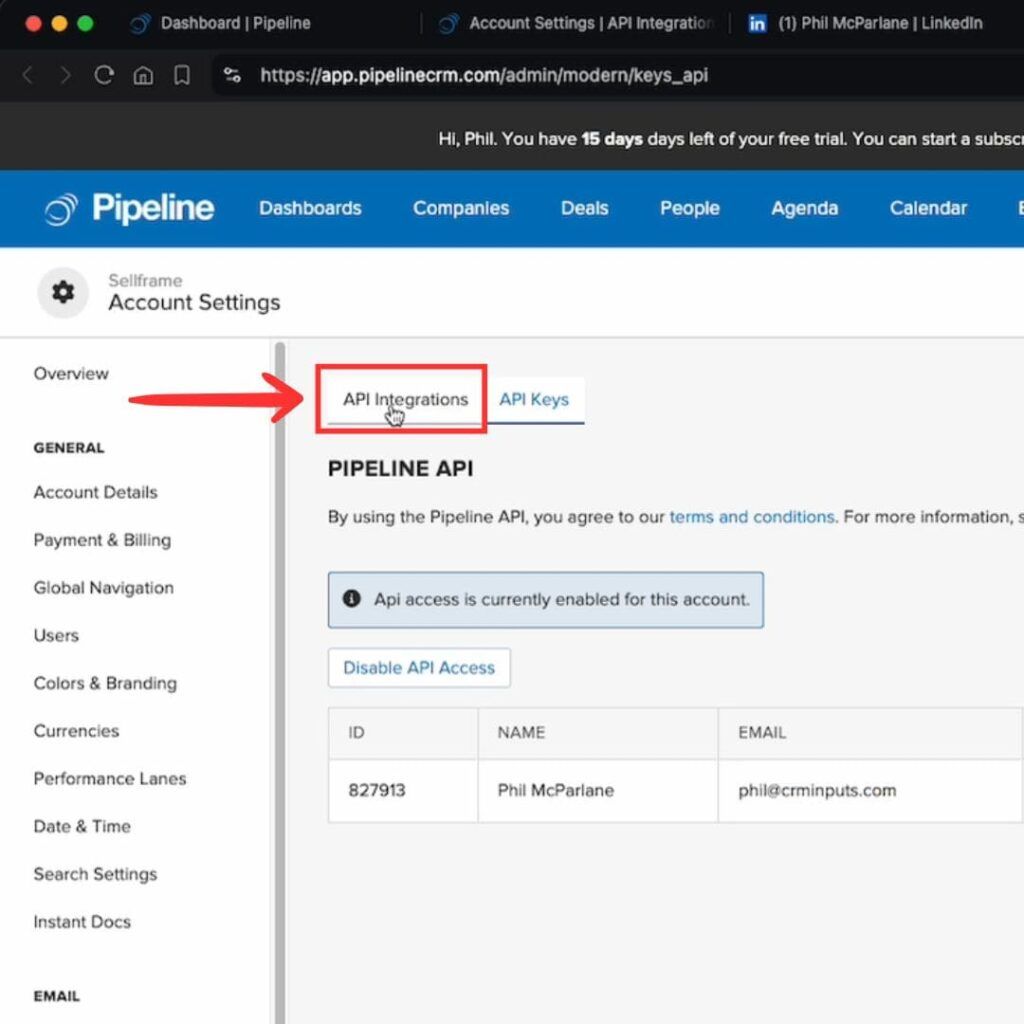Viewport: 1024px width, 1024px height.
Task: Open Currencies settings in sidebar
Action: [76, 731]
